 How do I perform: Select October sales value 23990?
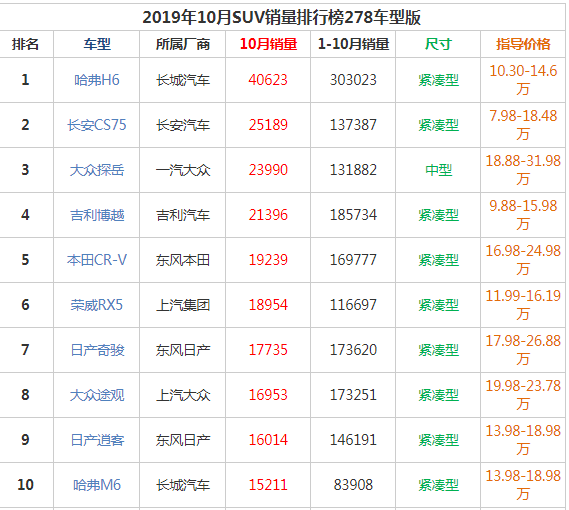coord(268,170)
